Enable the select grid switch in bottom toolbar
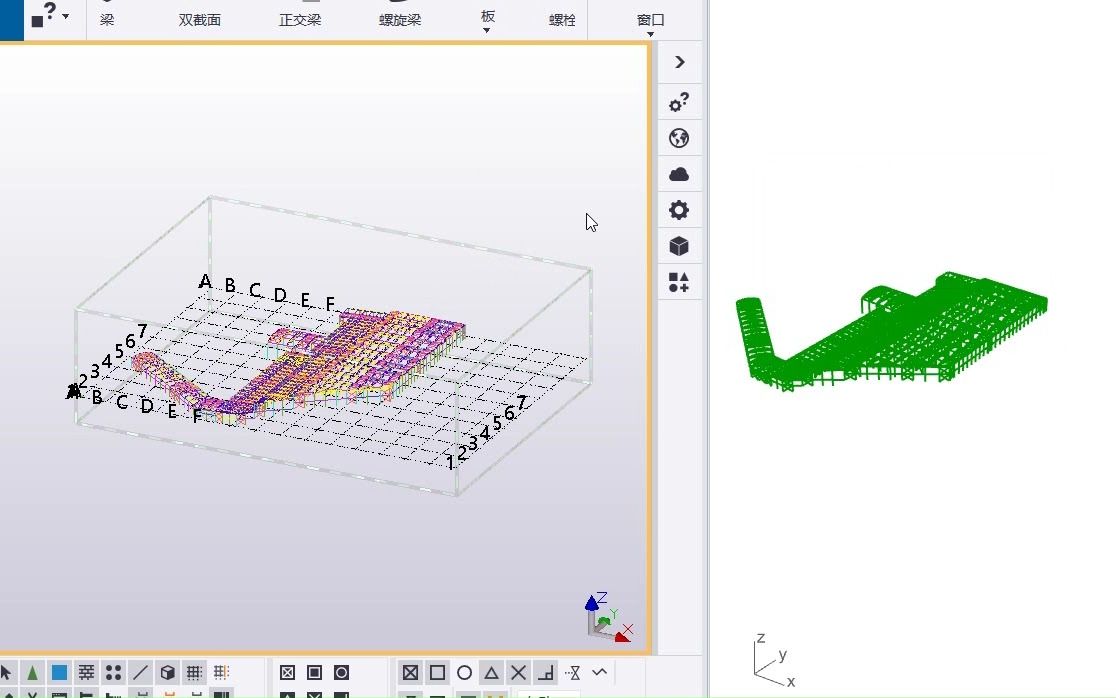 [x=193, y=673]
